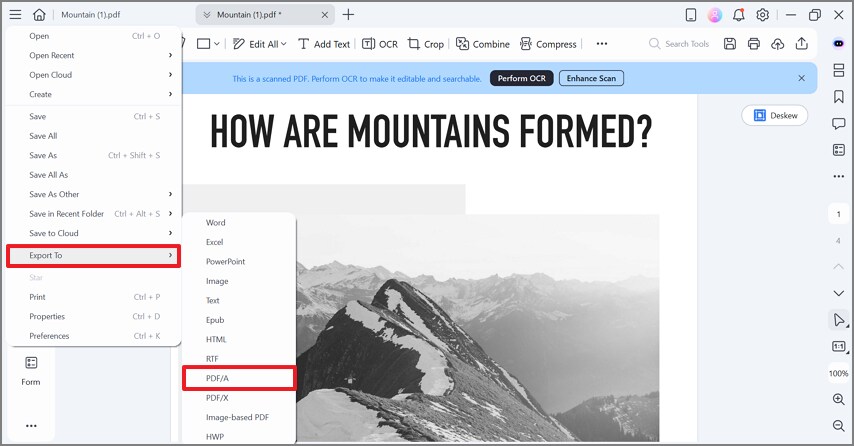854x446 pixels.
Task: Click the Deskew button
Action: coord(774,115)
